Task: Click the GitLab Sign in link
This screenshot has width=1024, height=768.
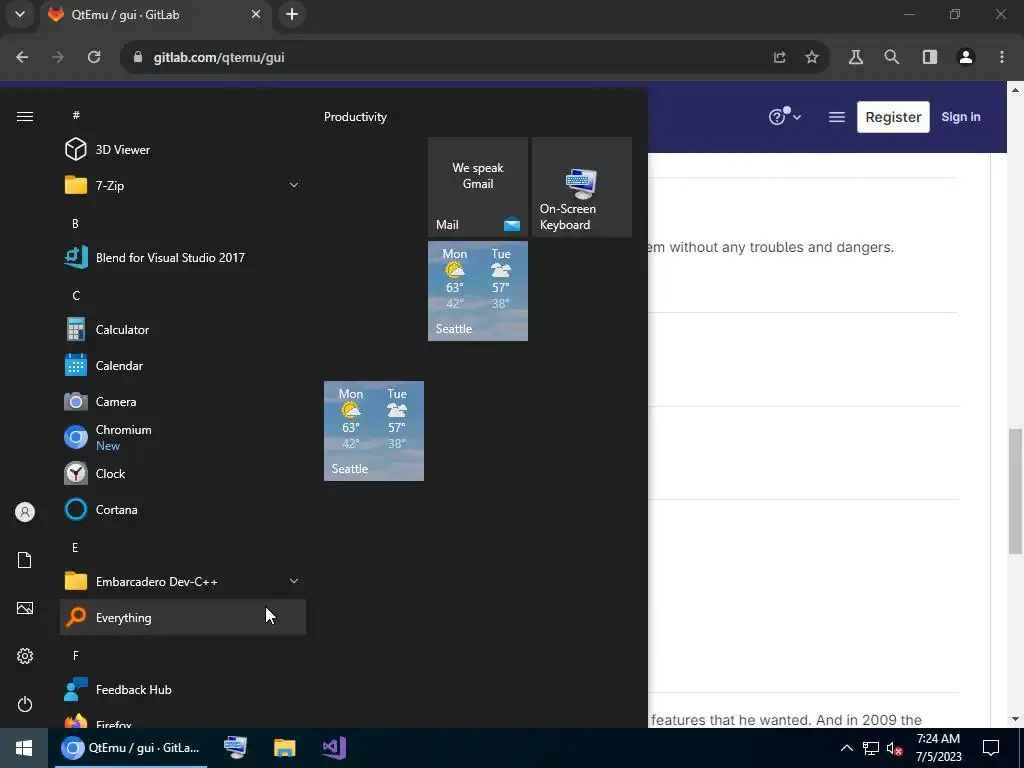Action: (961, 117)
